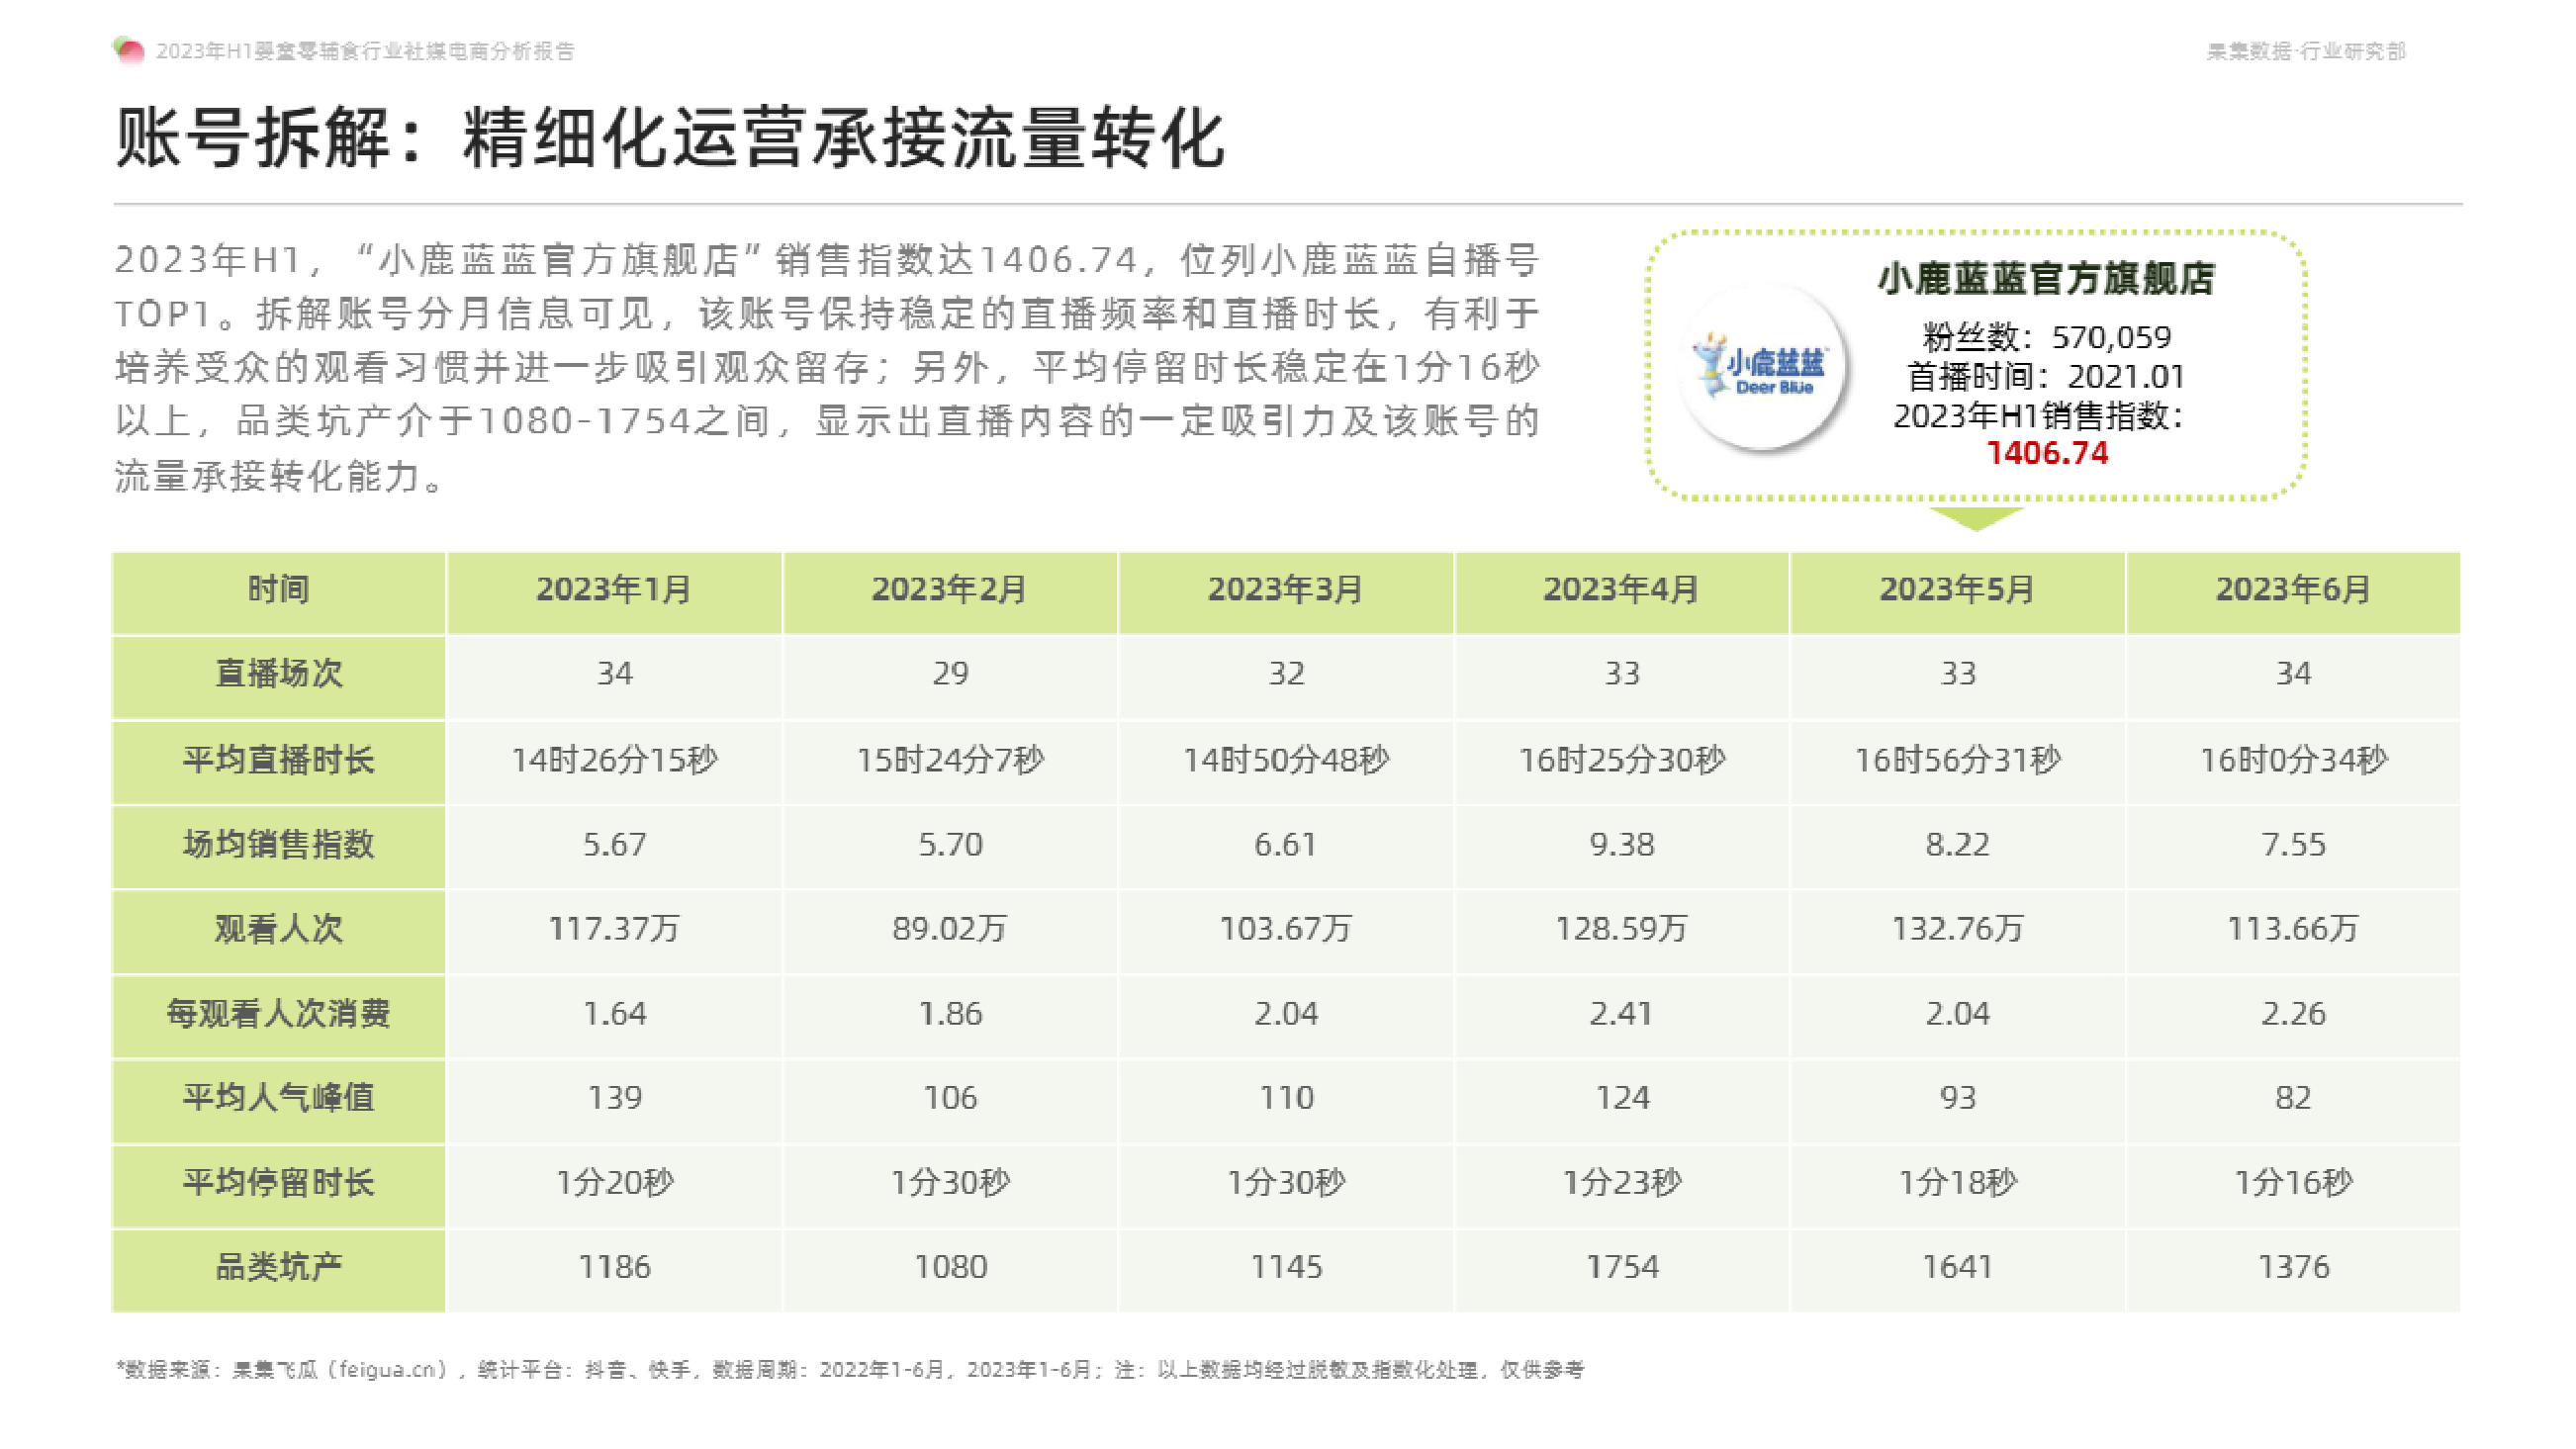Image resolution: width=2576 pixels, height=1449 pixels.
Task: Click the red 1406.74 sales index
Action: click(2046, 453)
